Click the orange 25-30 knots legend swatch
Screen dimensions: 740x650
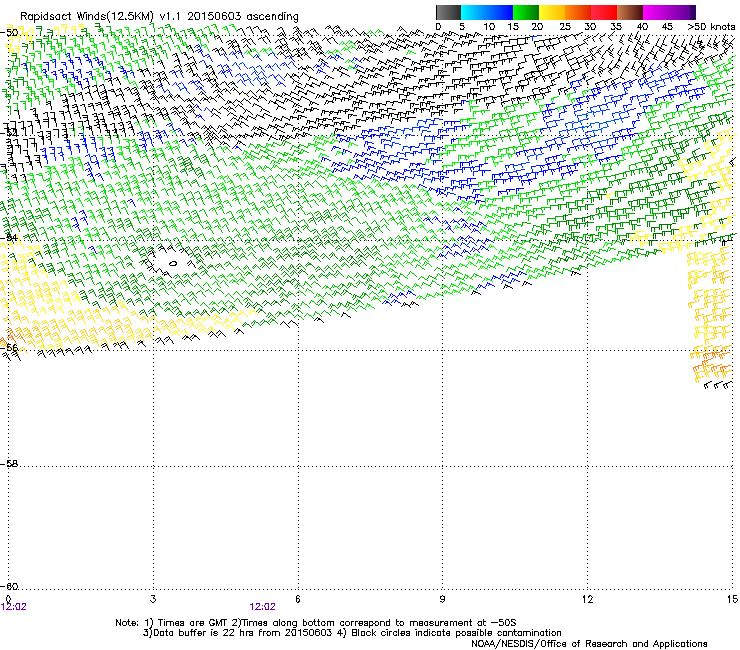point(578,12)
